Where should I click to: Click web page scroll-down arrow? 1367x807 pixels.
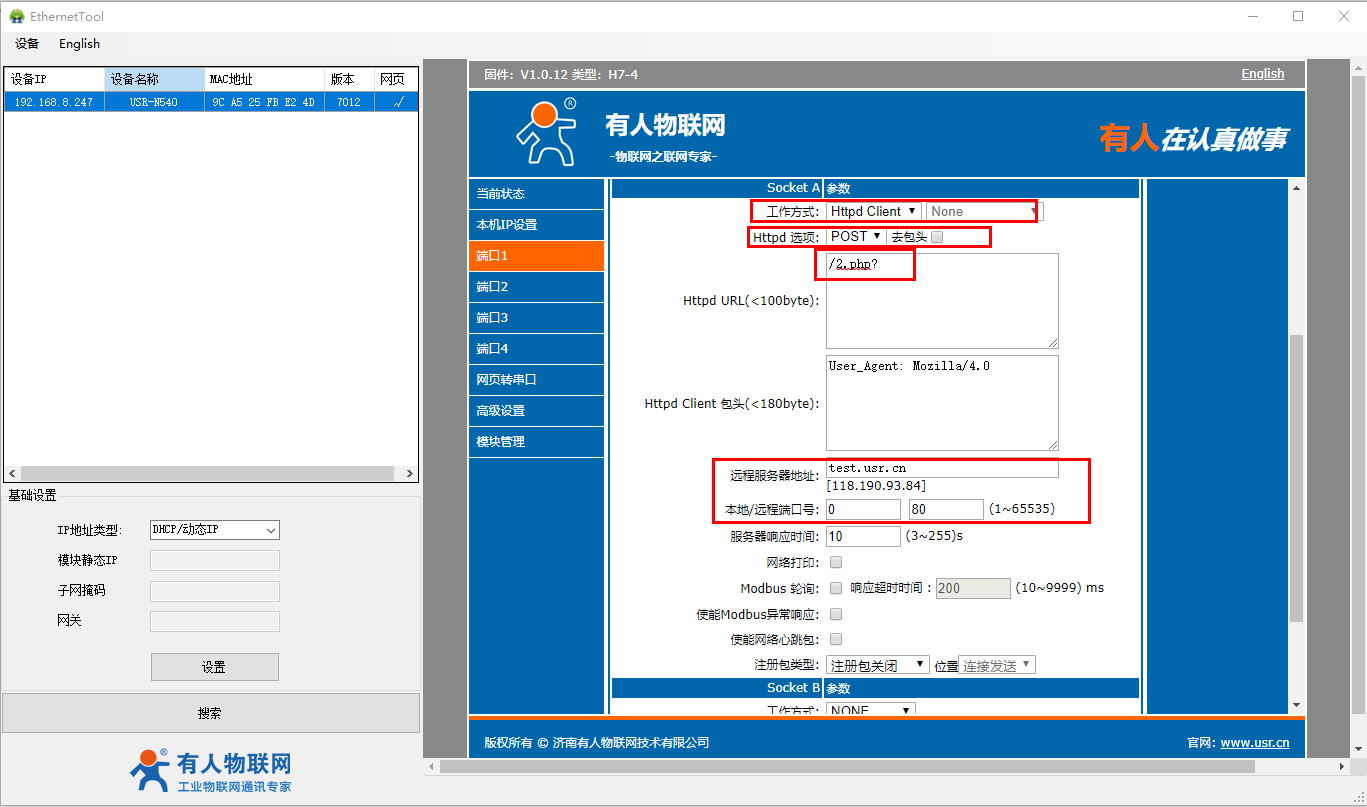(x=1297, y=705)
